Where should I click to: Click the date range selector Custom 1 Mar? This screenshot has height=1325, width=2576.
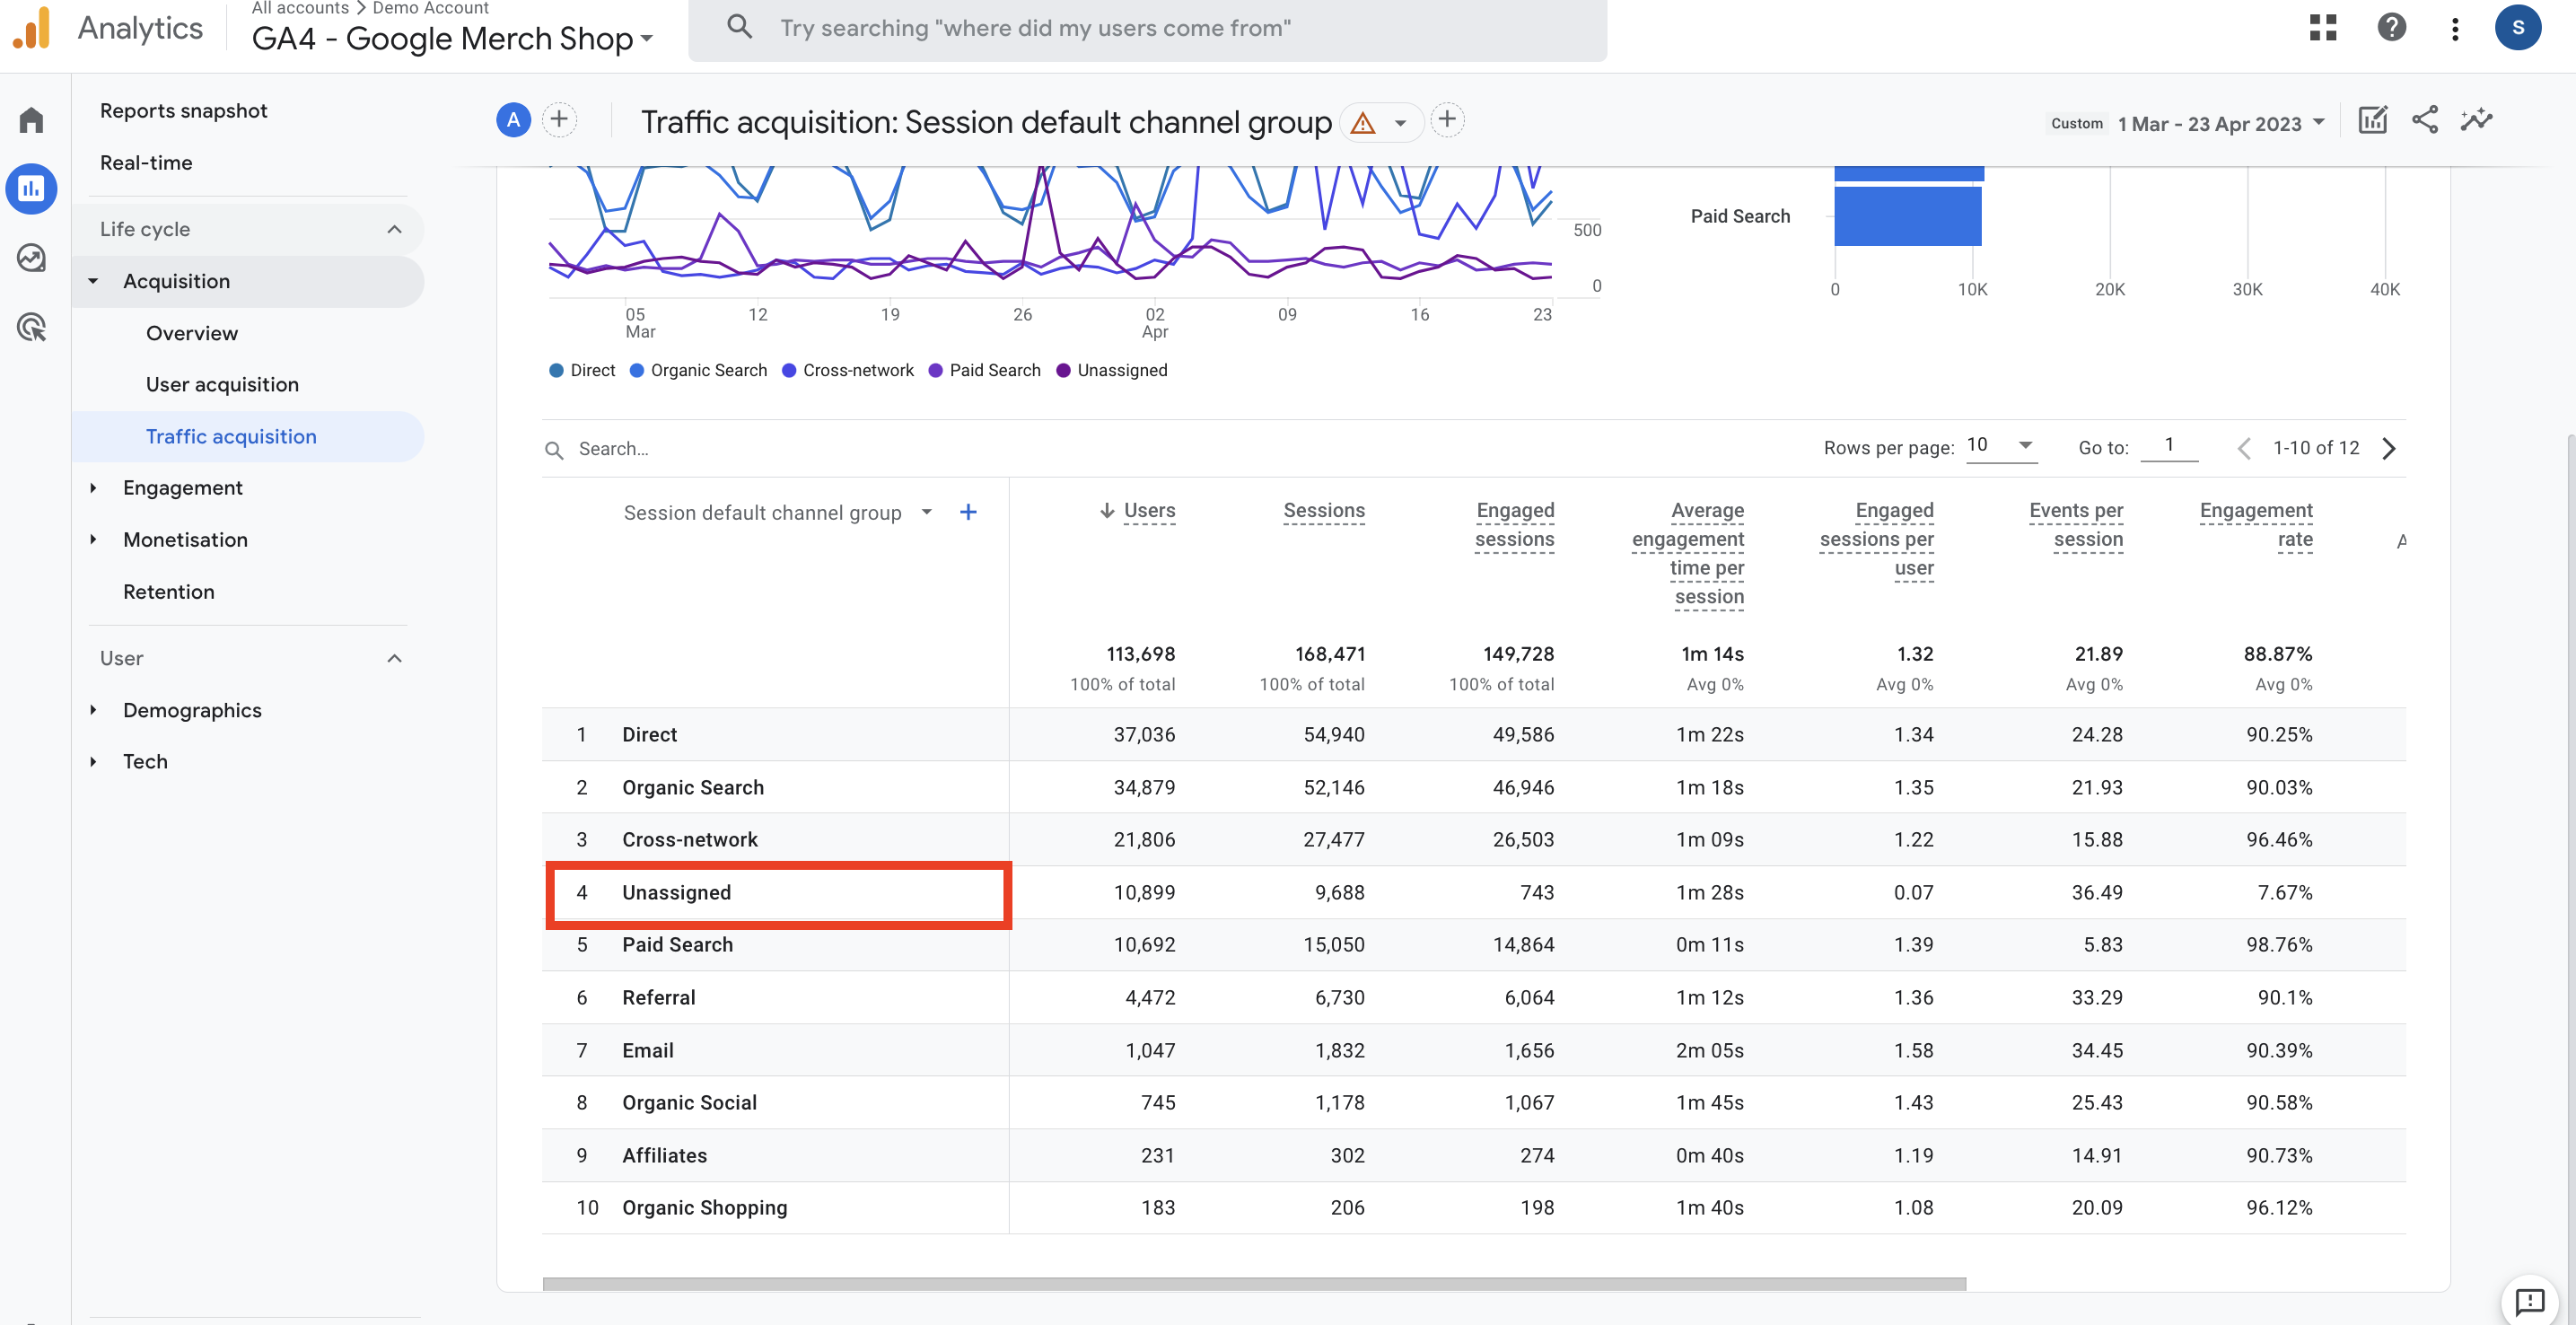pos(2187,120)
